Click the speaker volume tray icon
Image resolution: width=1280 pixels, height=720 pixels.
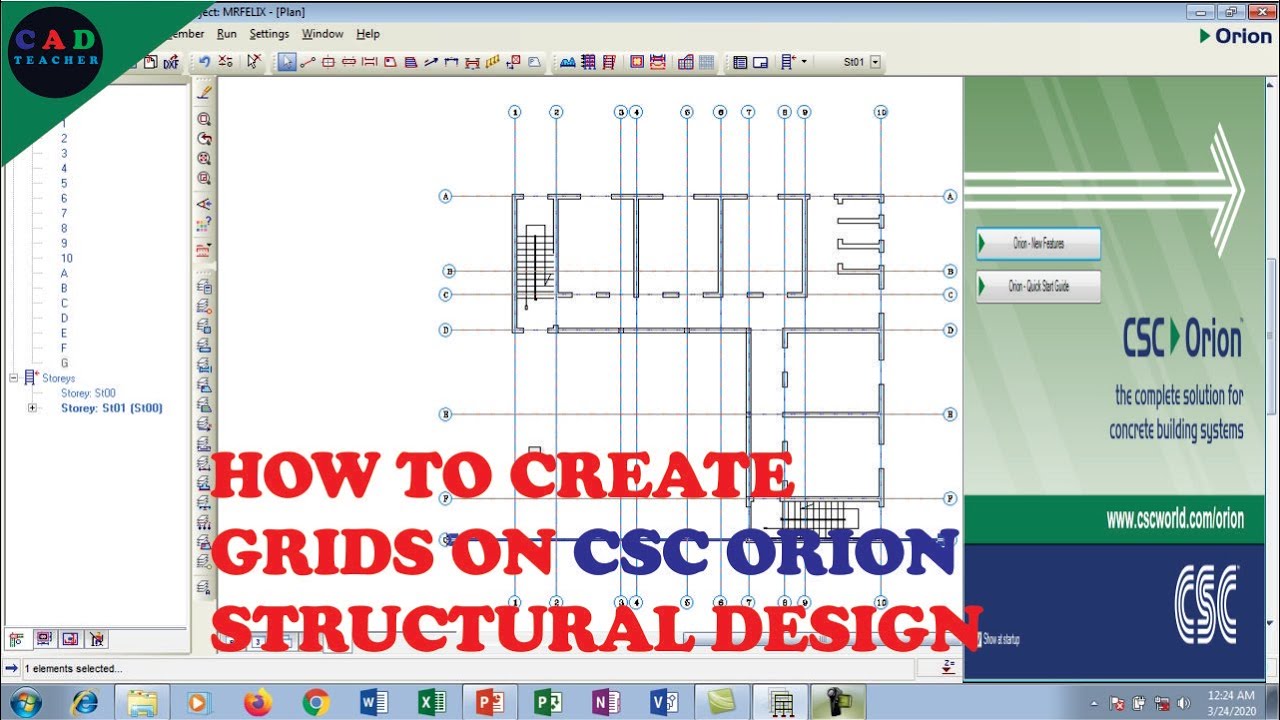(1184, 703)
